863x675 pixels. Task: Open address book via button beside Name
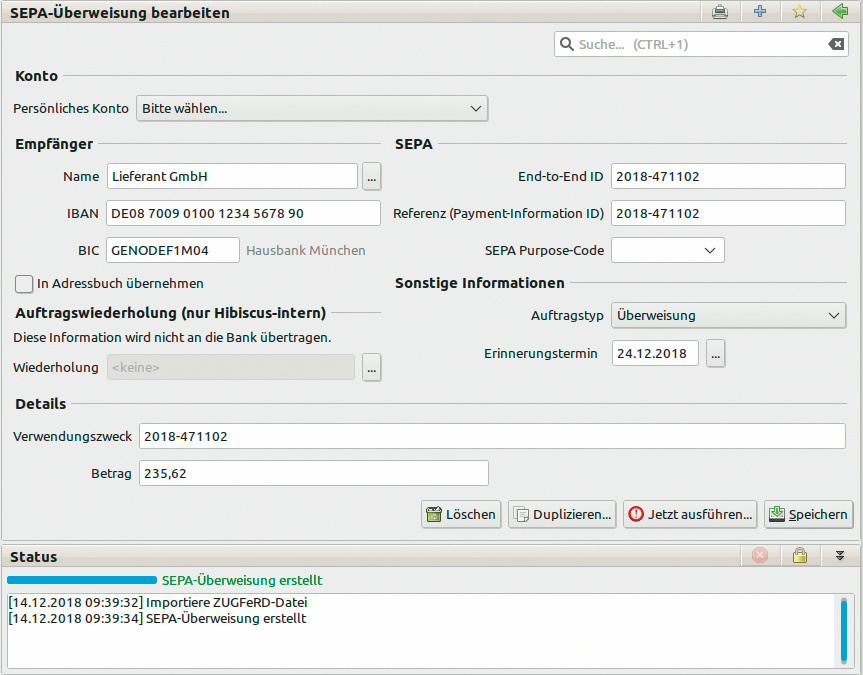coord(371,177)
